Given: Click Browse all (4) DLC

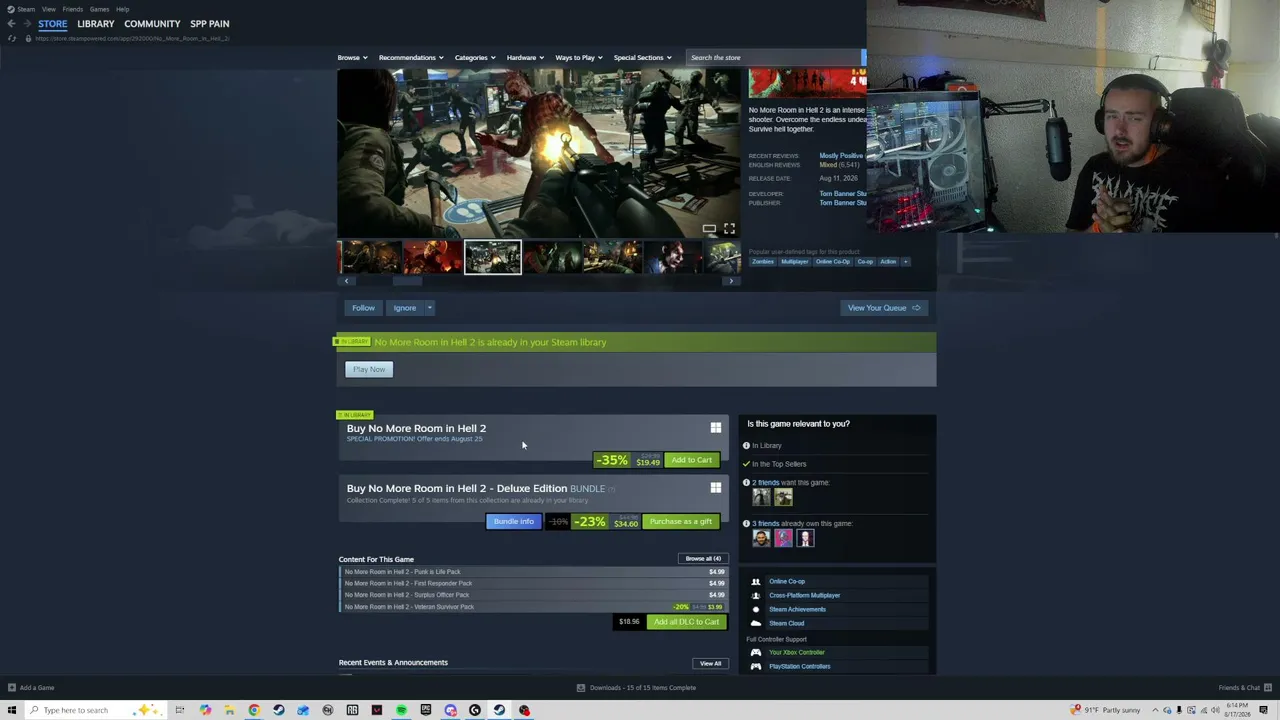Looking at the screenshot, I should pos(703,559).
